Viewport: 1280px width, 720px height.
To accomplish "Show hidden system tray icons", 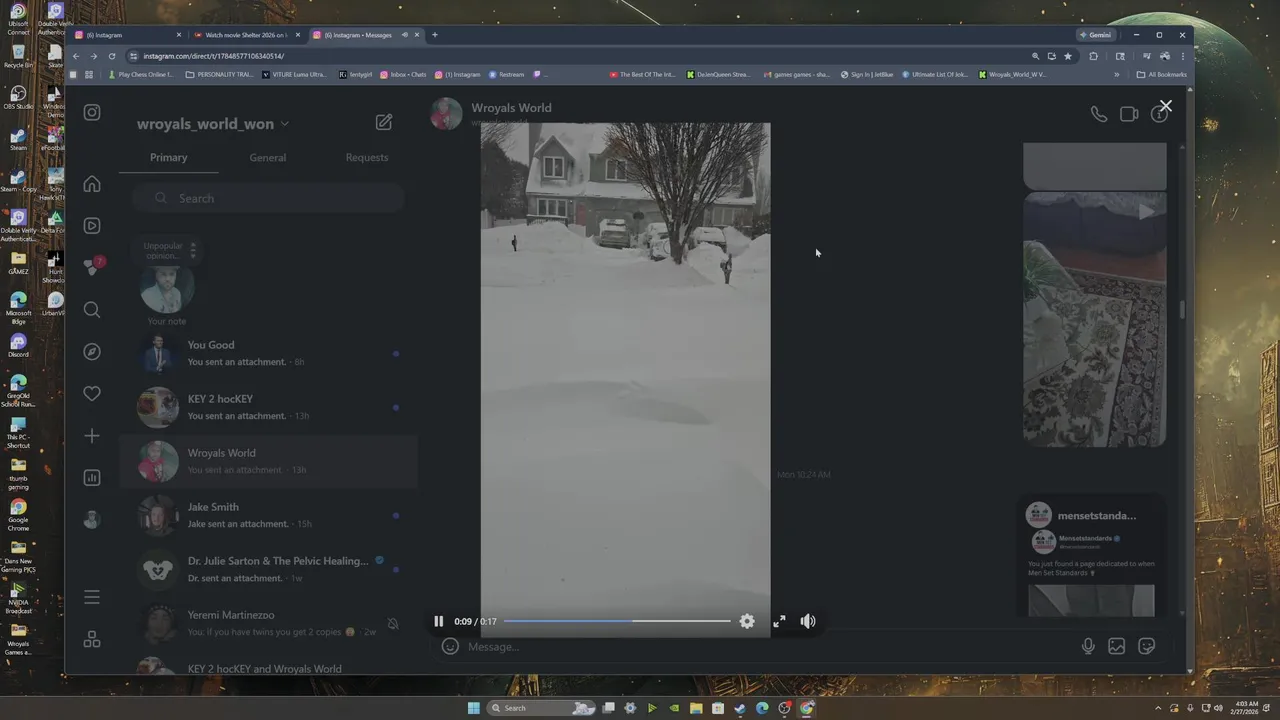I will click(1160, 708).
